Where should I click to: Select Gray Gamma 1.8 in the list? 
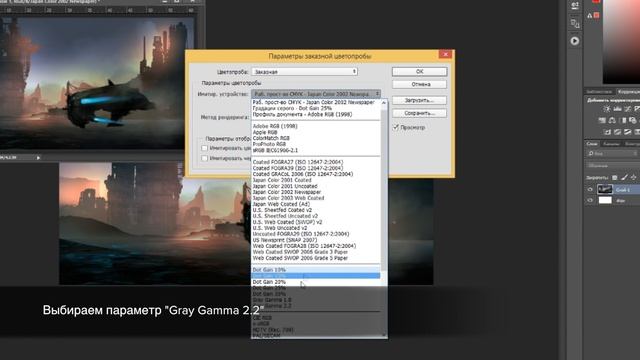316,300
